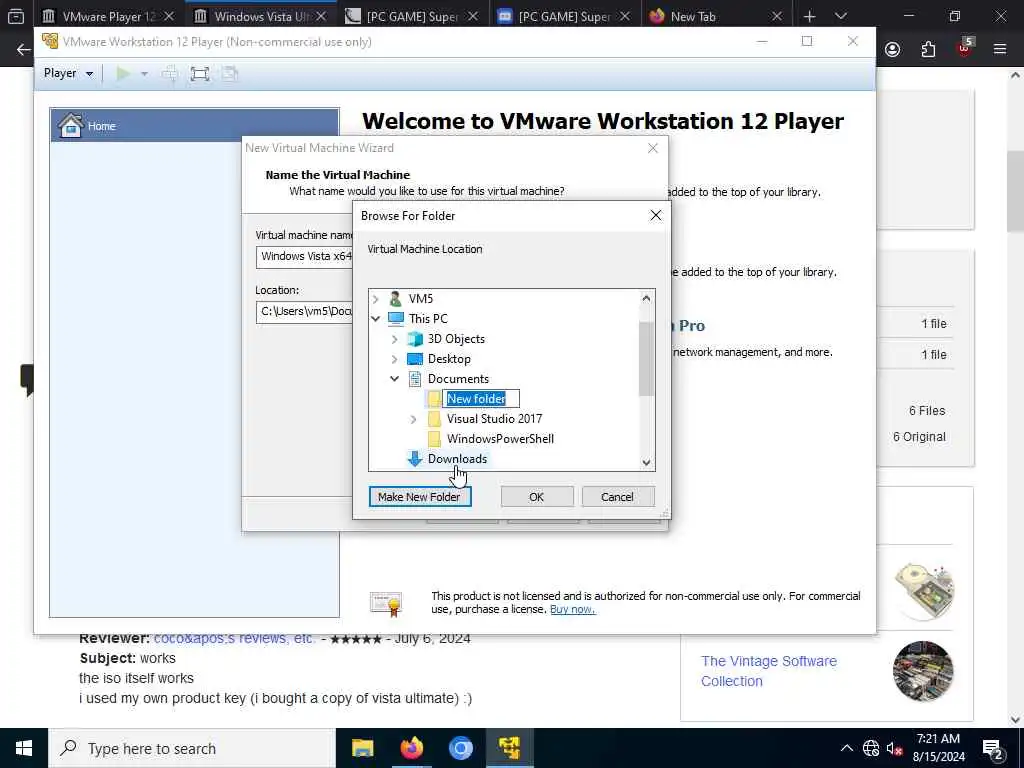1024x768 pixels.
Task: Open the list all tabs dropdown
Action: point(841,16)
